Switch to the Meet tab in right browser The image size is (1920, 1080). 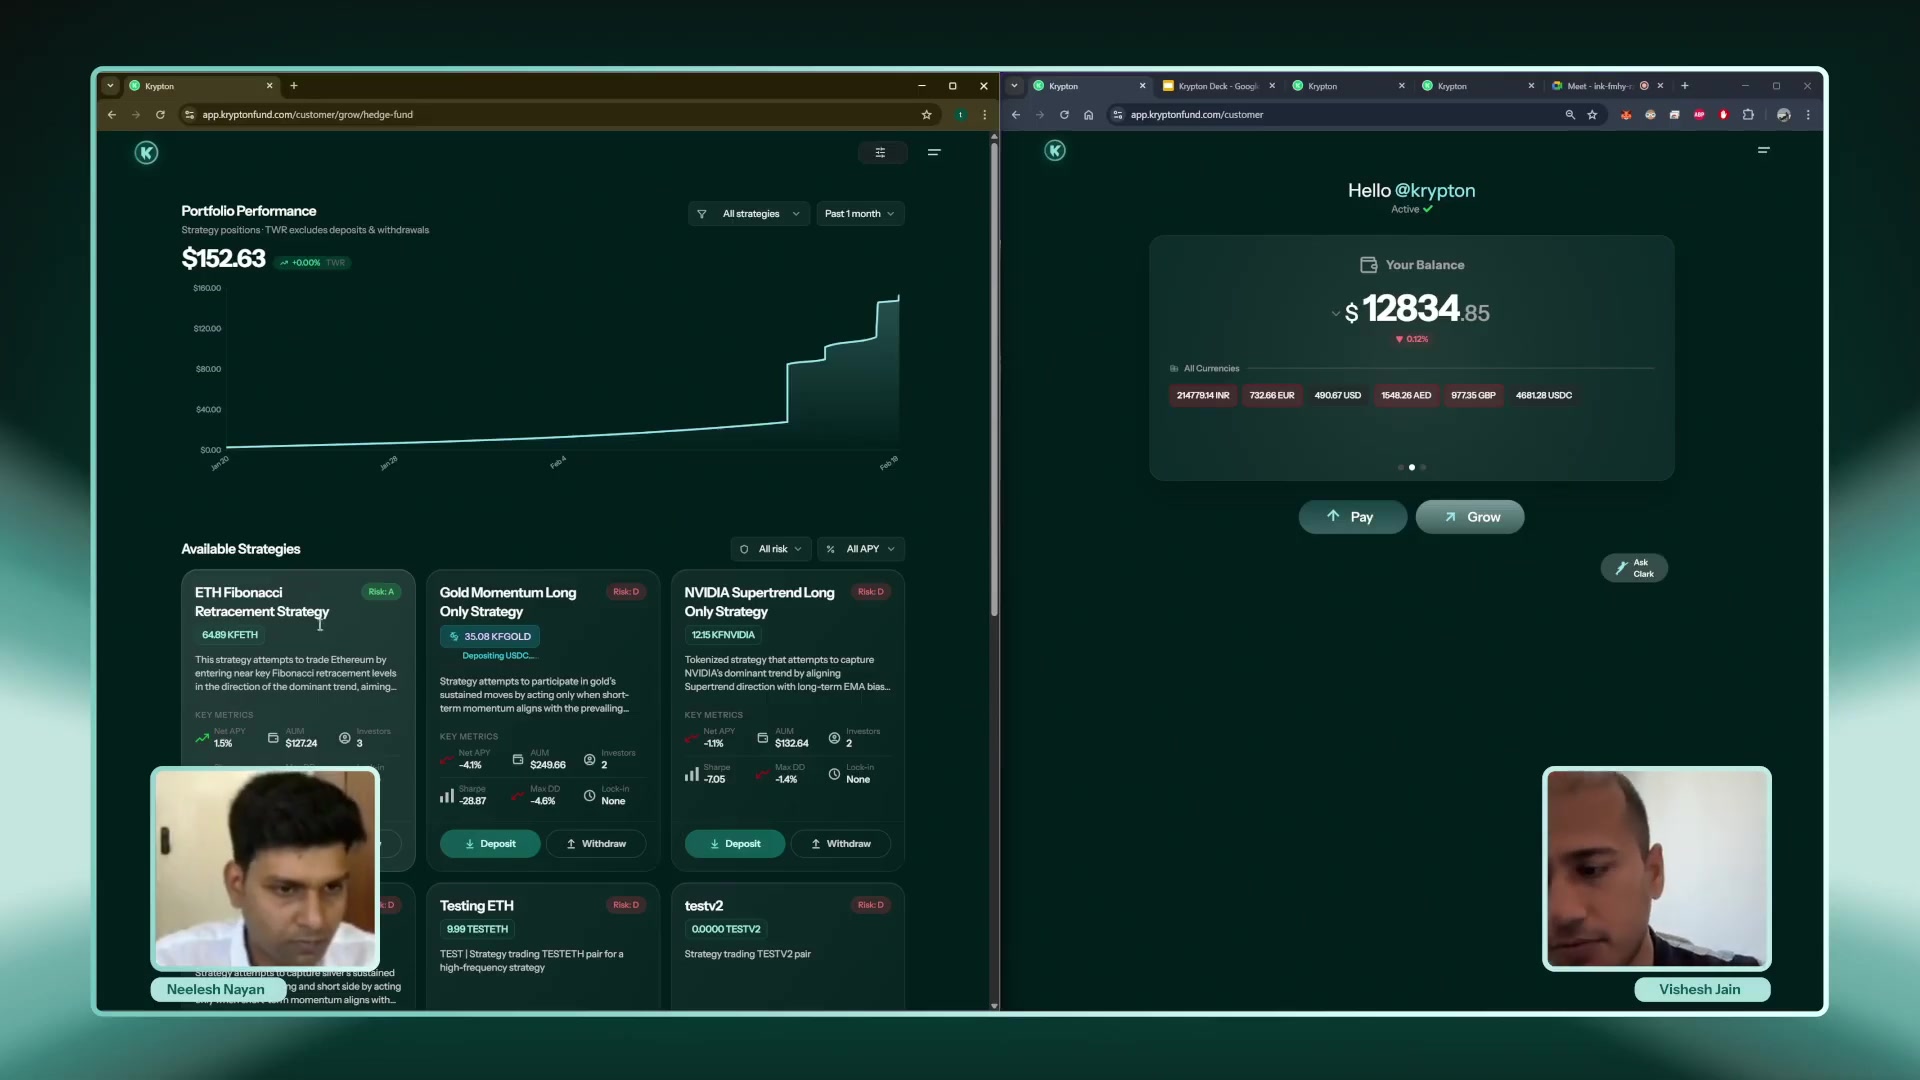coord(1598,86)
